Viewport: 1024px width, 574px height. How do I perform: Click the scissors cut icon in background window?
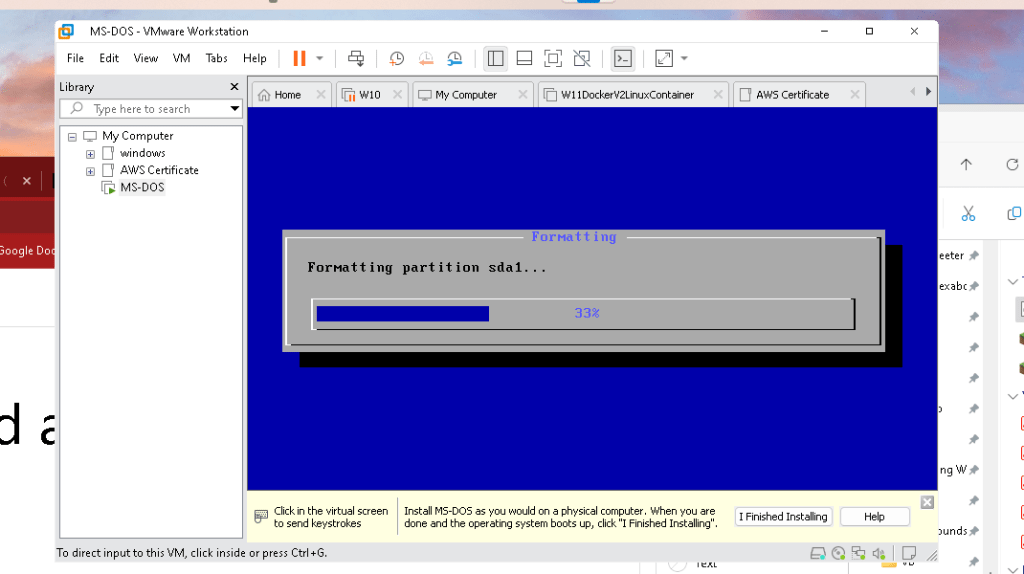[968, 214]
